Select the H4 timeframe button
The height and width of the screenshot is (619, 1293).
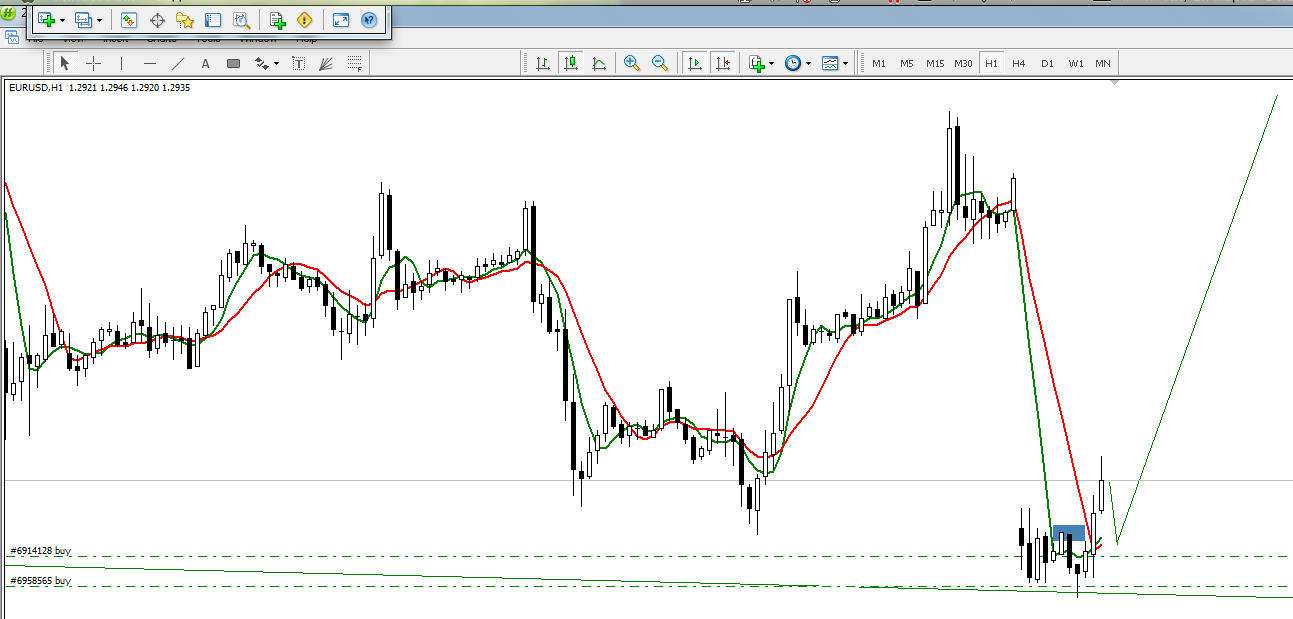1018,63
